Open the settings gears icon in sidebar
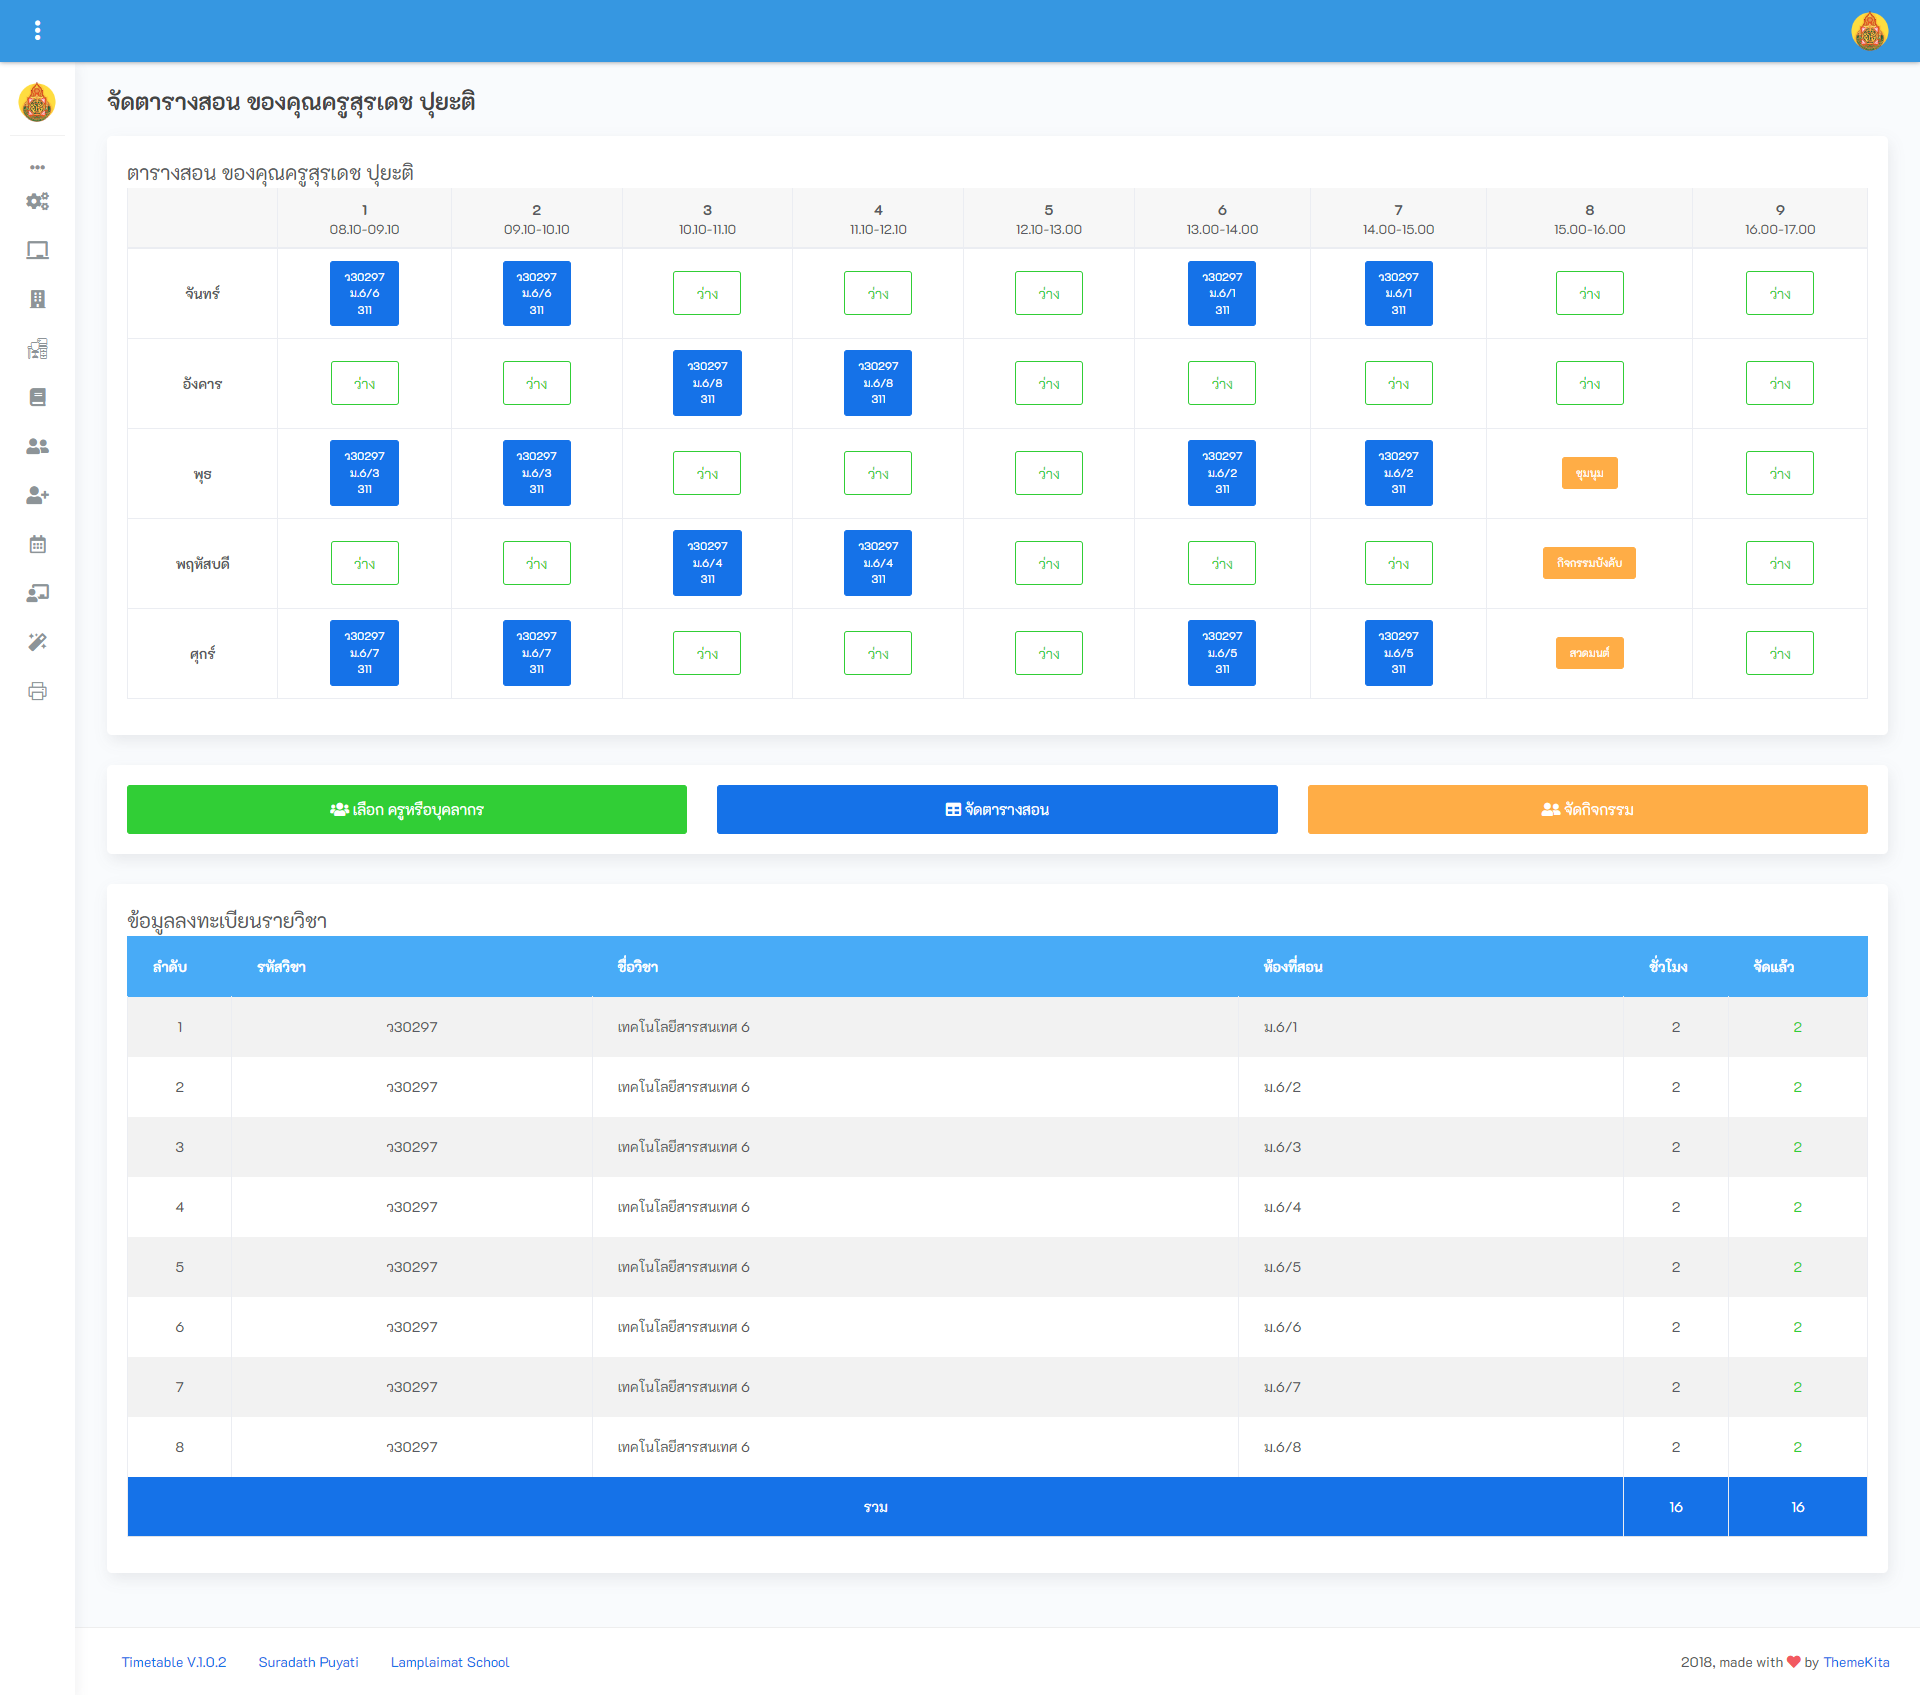The image size is (1920, 1695). (38, 201)
